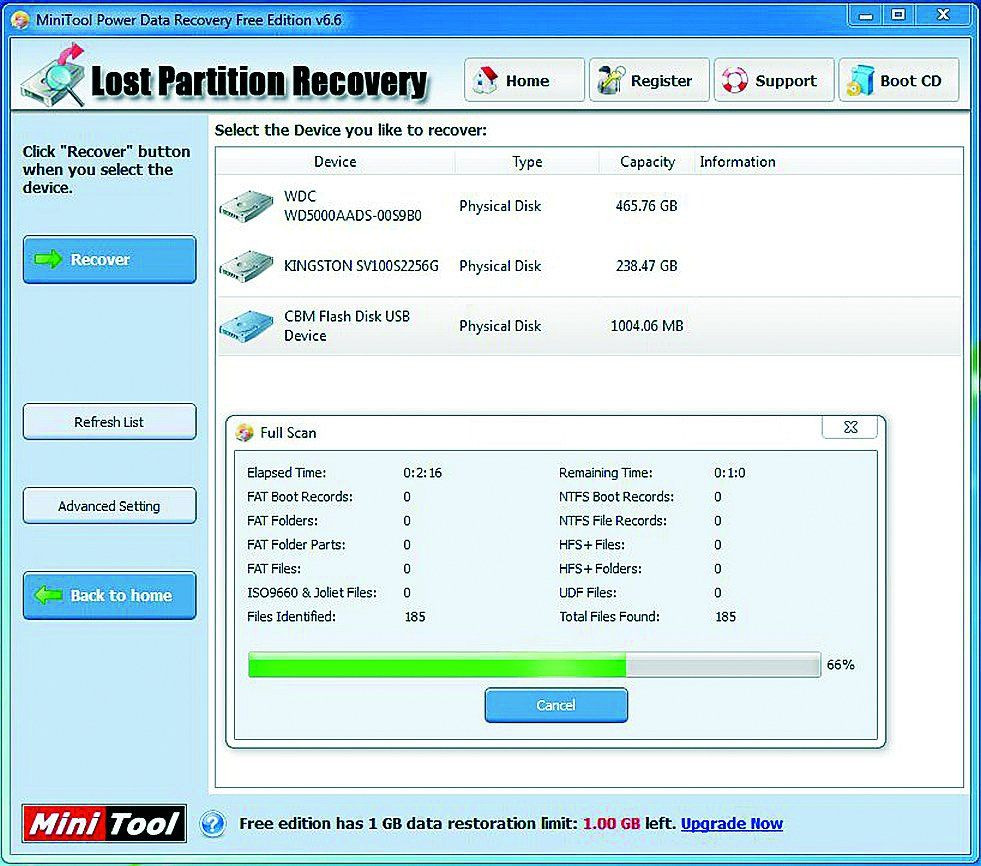Open the Upgrade Now link
Image resolution: width=981 pixels, height=866 pixels.
[731, 823]
